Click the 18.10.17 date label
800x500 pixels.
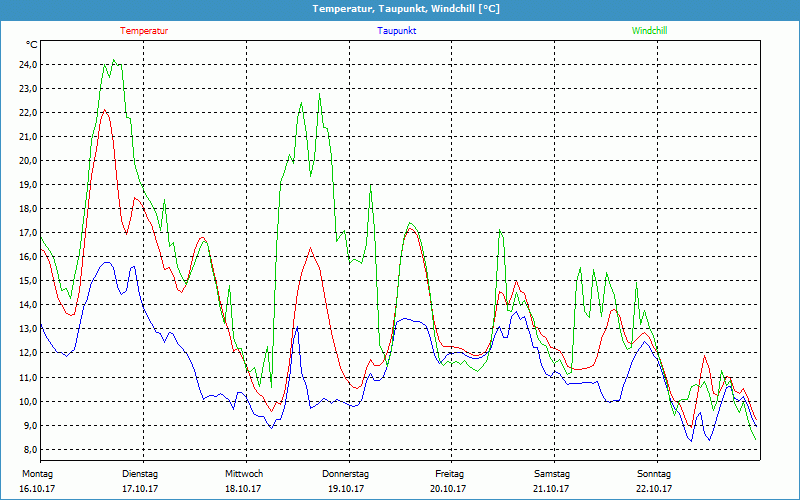(x=243, y=489)
